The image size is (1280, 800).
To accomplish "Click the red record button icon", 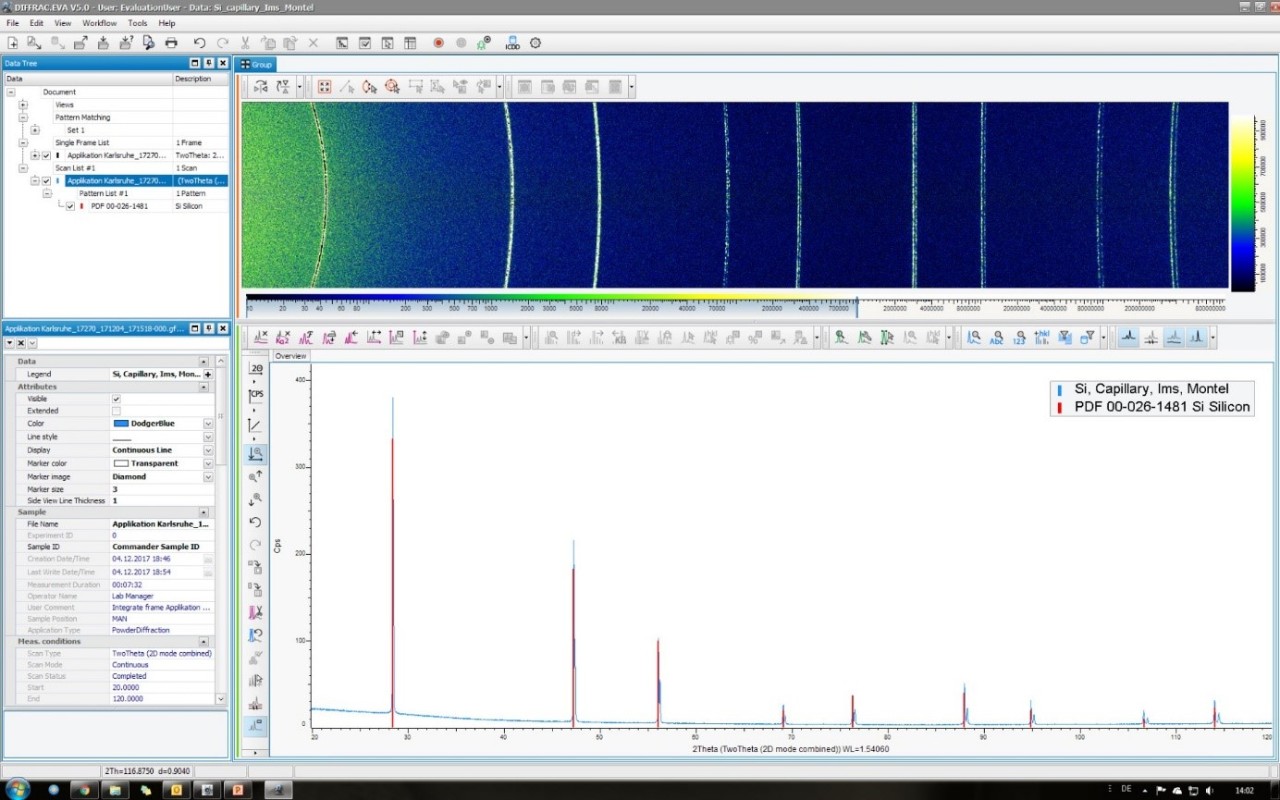I will pyautogui.click(x=438, y=43).
